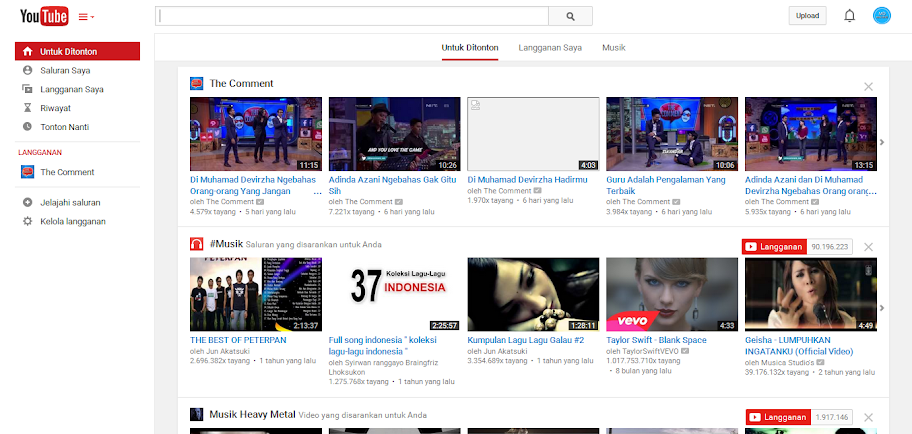Open the #Musik section heading
912x434 pixels.
click(x=226, y=244)
